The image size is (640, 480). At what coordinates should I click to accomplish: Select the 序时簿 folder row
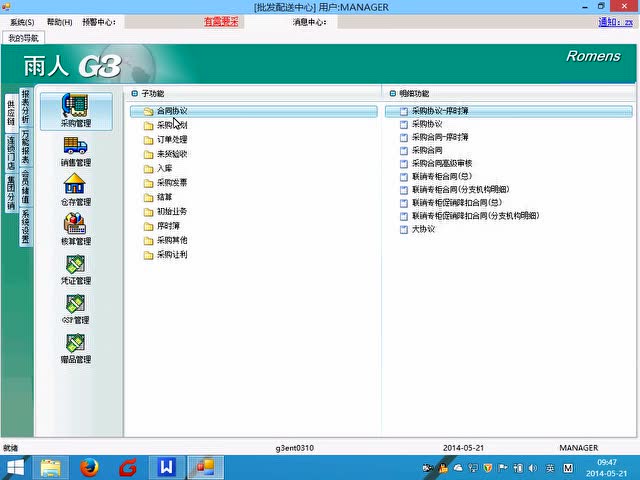253,226
